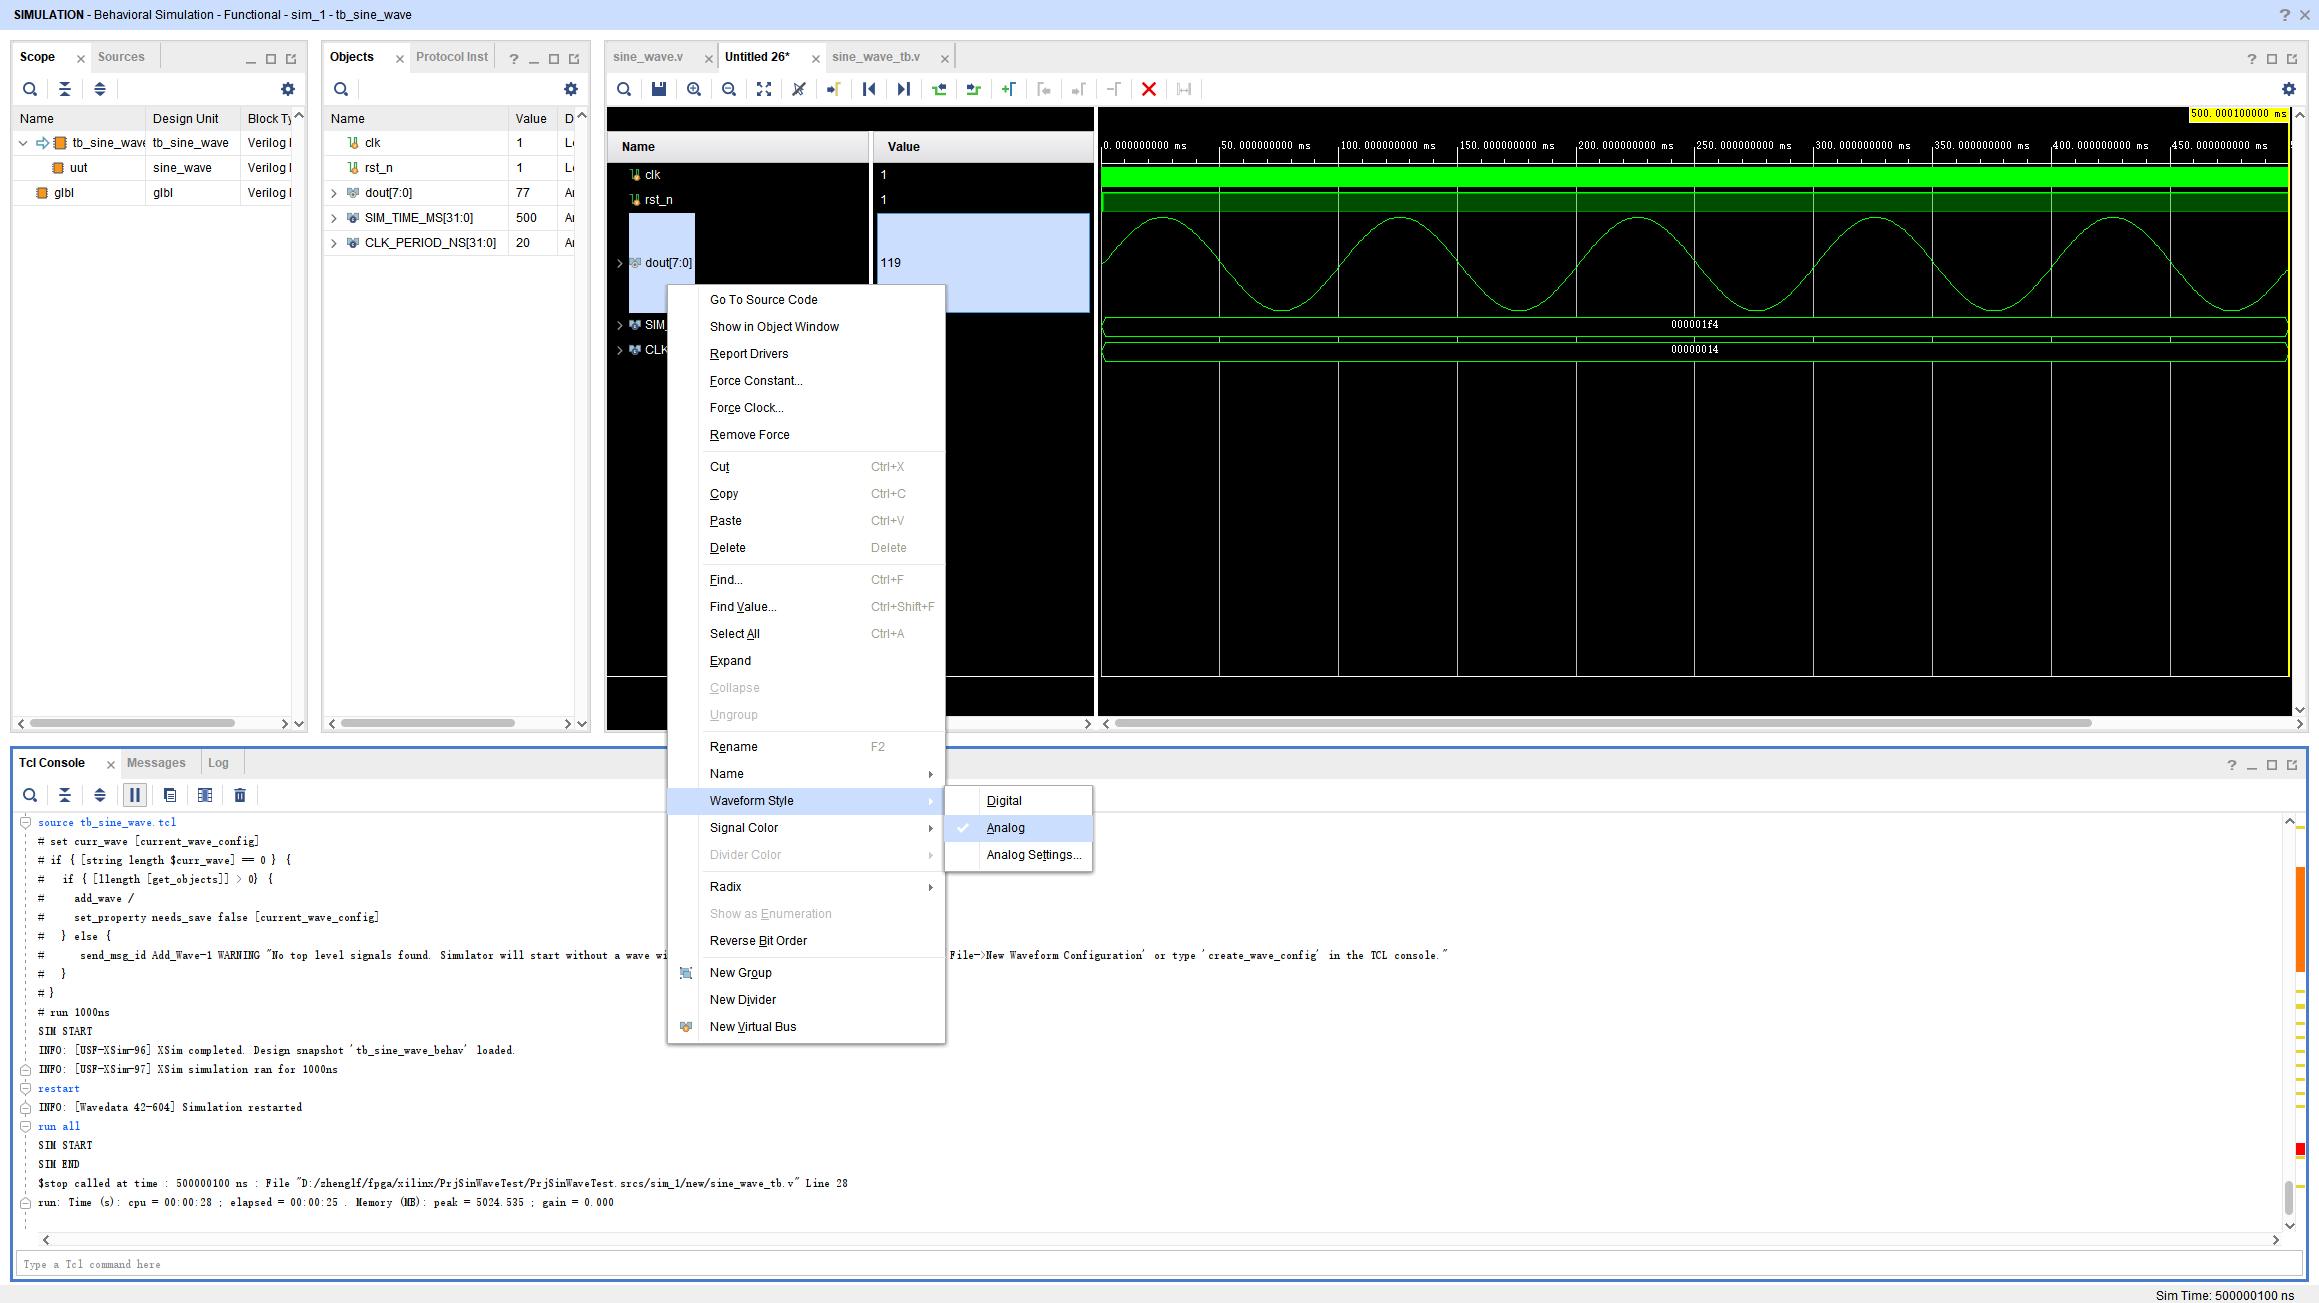
Task: Collapse tb_sine_wave scope tree node
Action: point(23,143)
